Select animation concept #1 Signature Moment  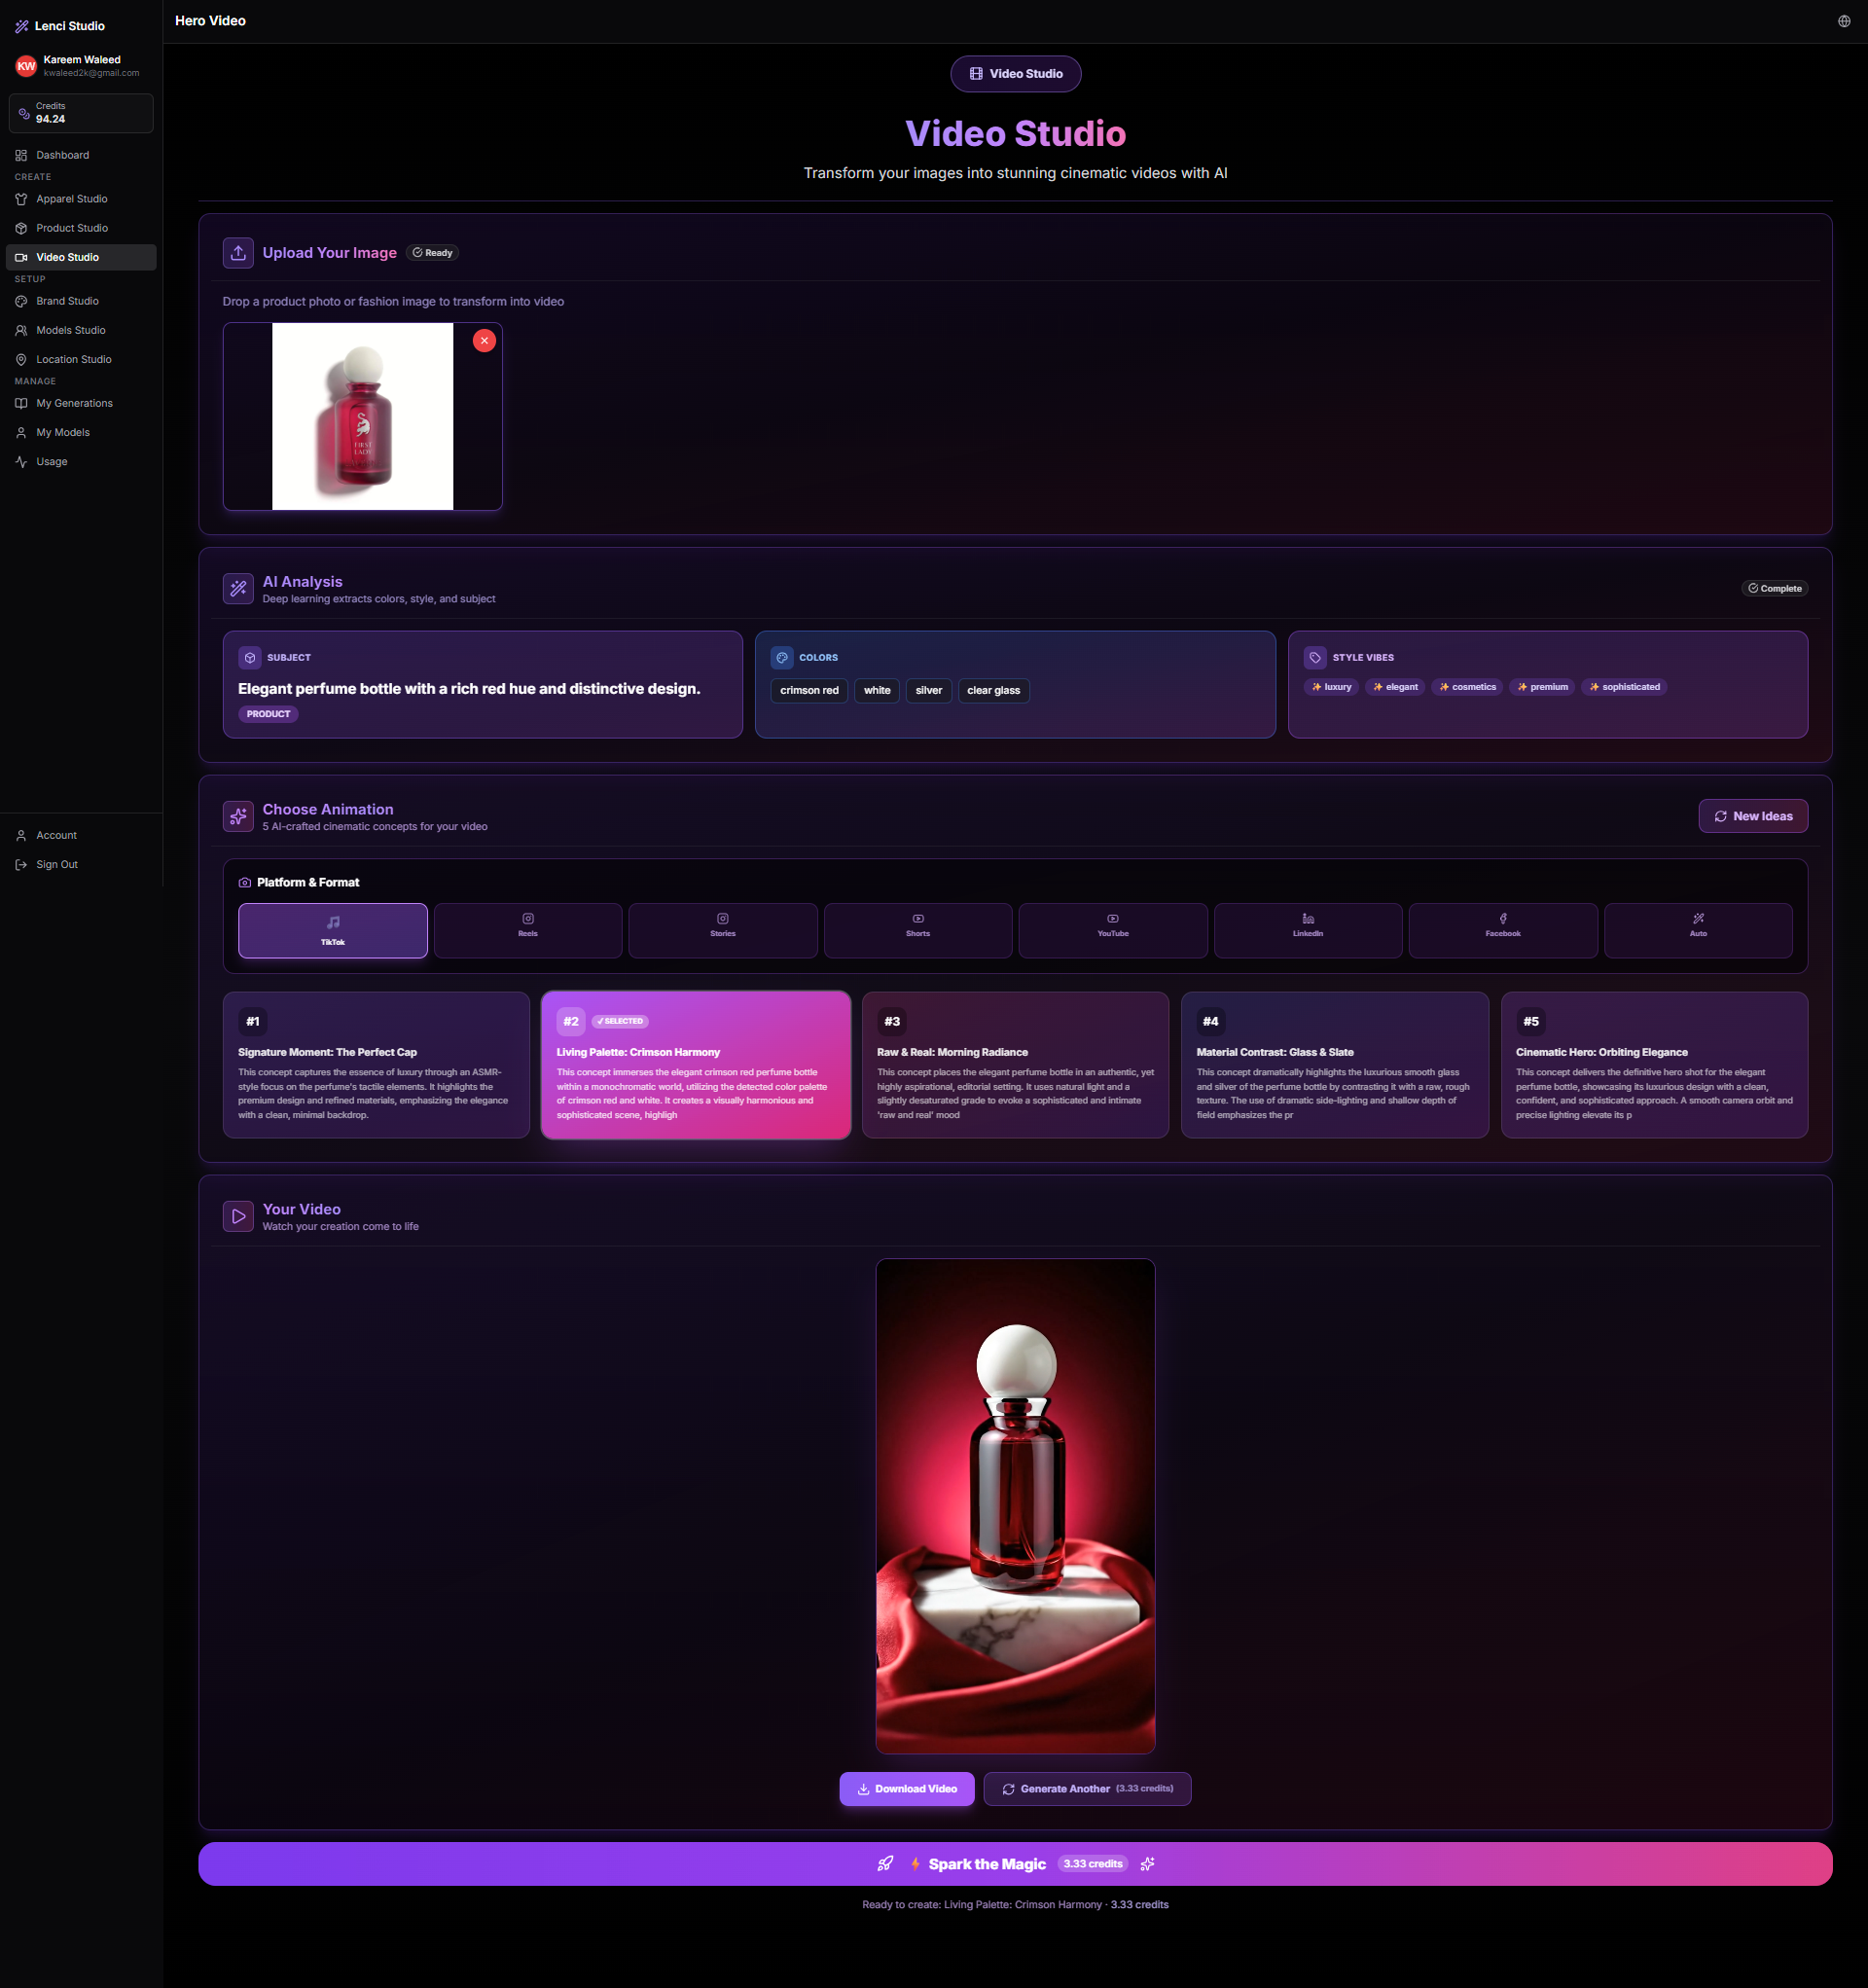coord(376,1065)
